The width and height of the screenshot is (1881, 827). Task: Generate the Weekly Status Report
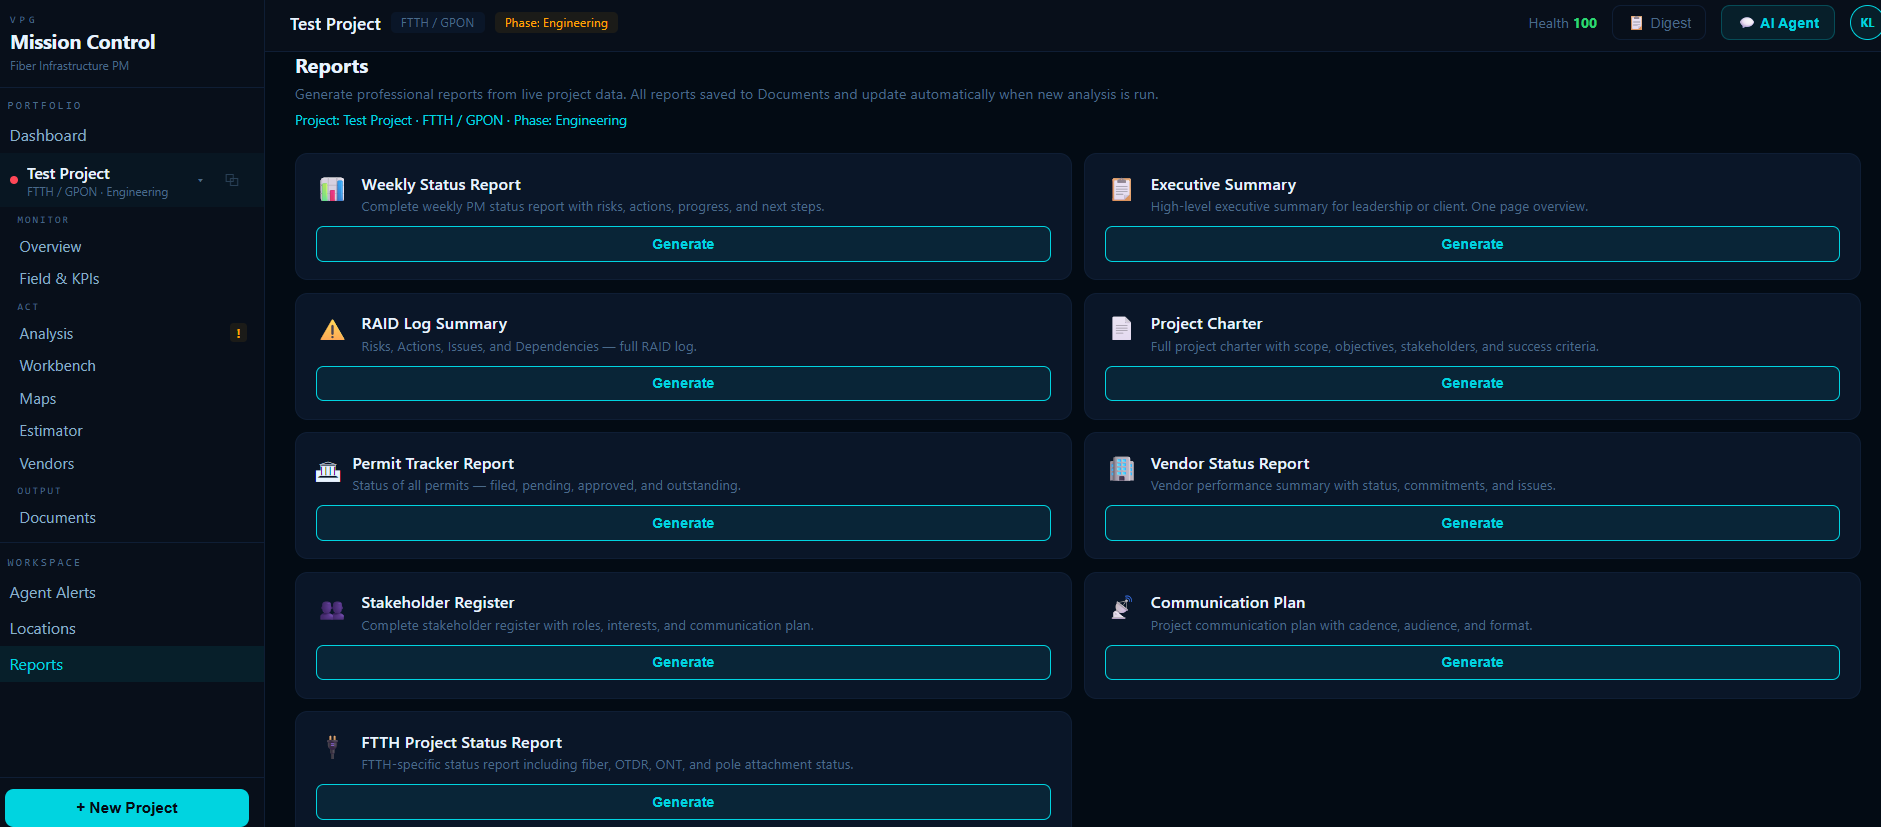(x=683, y=244)
